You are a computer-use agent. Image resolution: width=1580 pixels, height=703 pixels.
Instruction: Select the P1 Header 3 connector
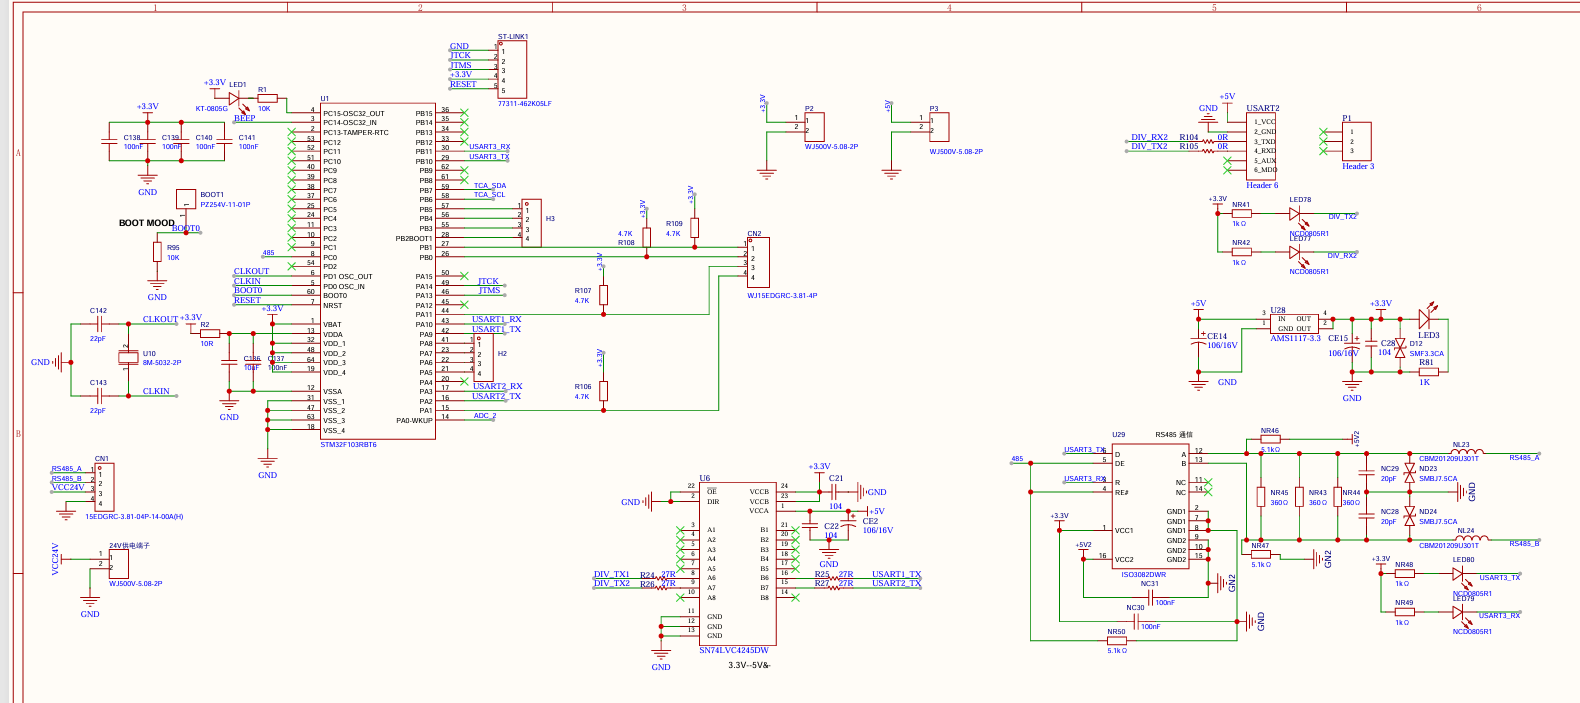click(1357, 141)
